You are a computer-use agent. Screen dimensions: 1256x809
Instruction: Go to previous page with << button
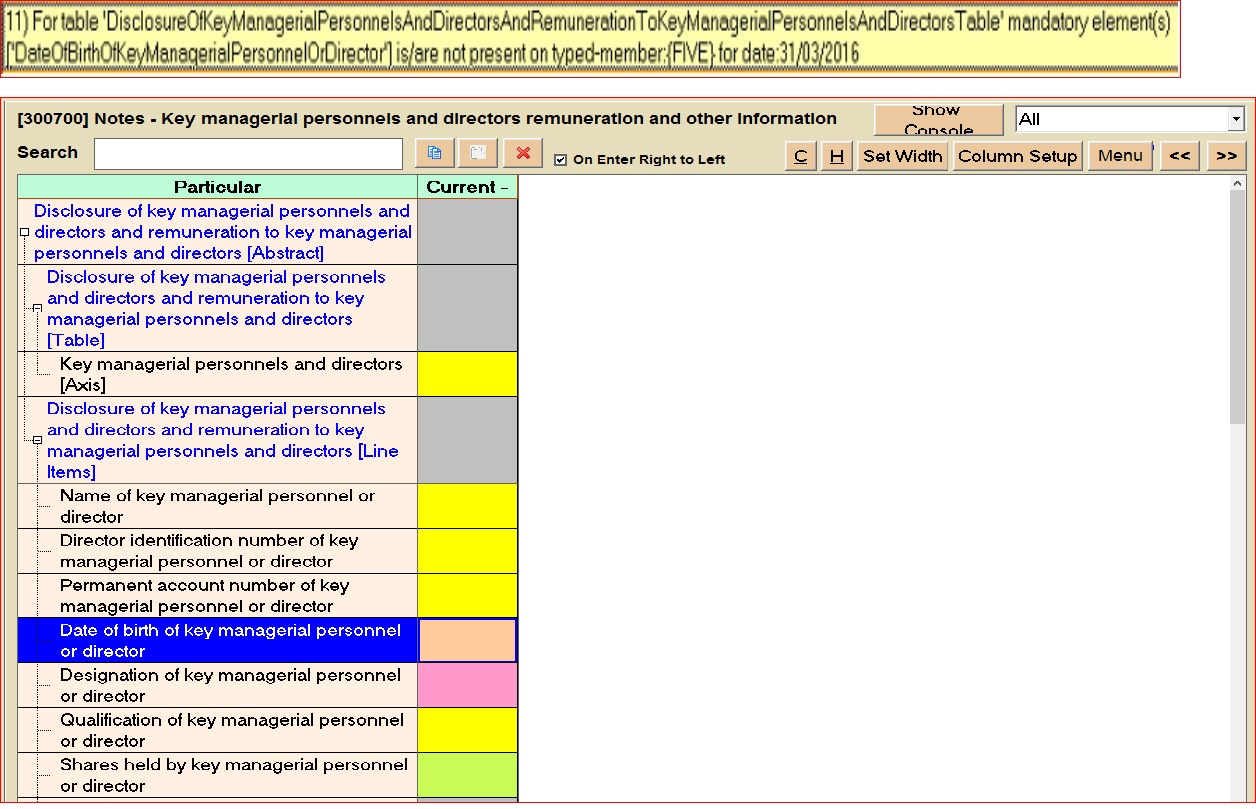coord(1180,156)
